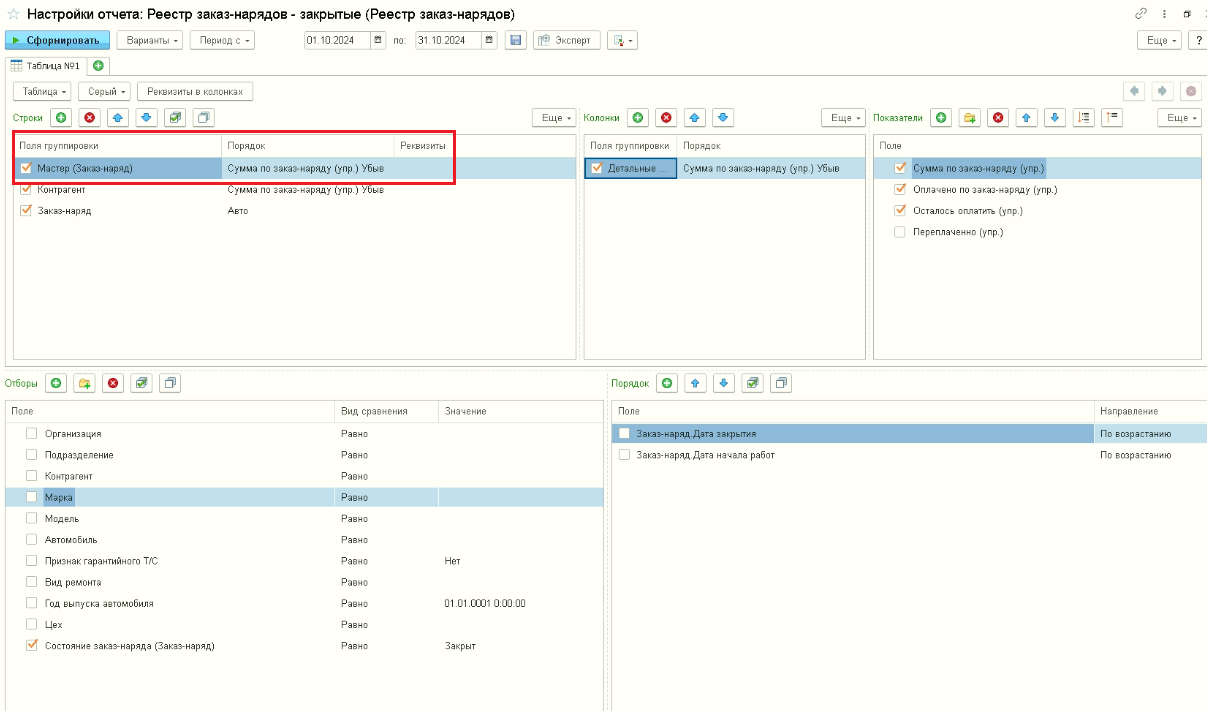Image resolution: width=1207 pixels, height=711 pixels.
Task: Click the Эксперт button
Action: (567, 40)
